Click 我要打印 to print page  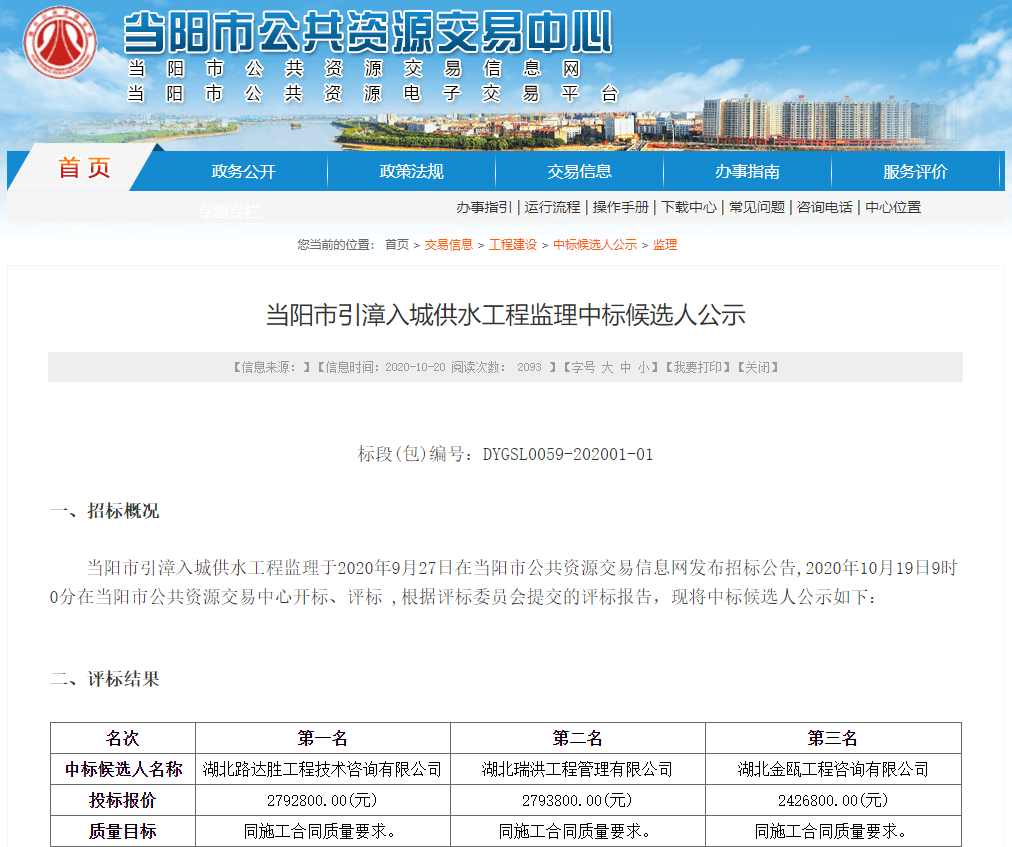pos(696,368)
